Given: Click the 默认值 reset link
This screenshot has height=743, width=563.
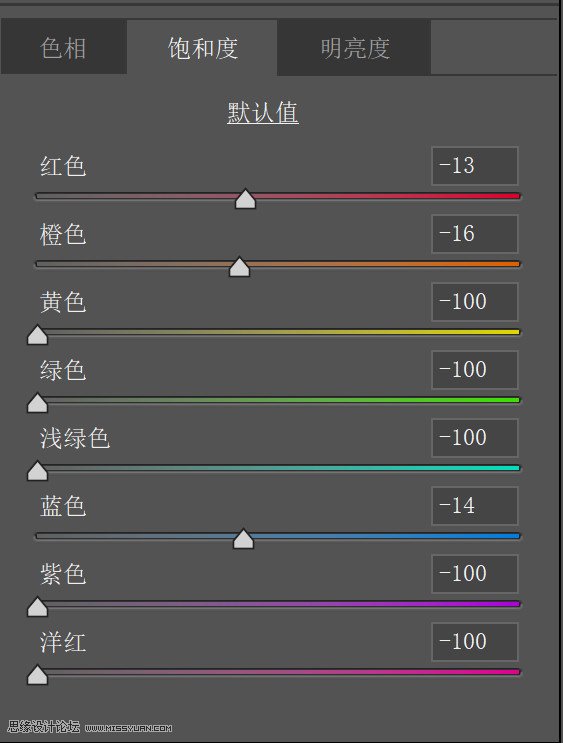Looking at the screenshot, I should click(263, 113).
